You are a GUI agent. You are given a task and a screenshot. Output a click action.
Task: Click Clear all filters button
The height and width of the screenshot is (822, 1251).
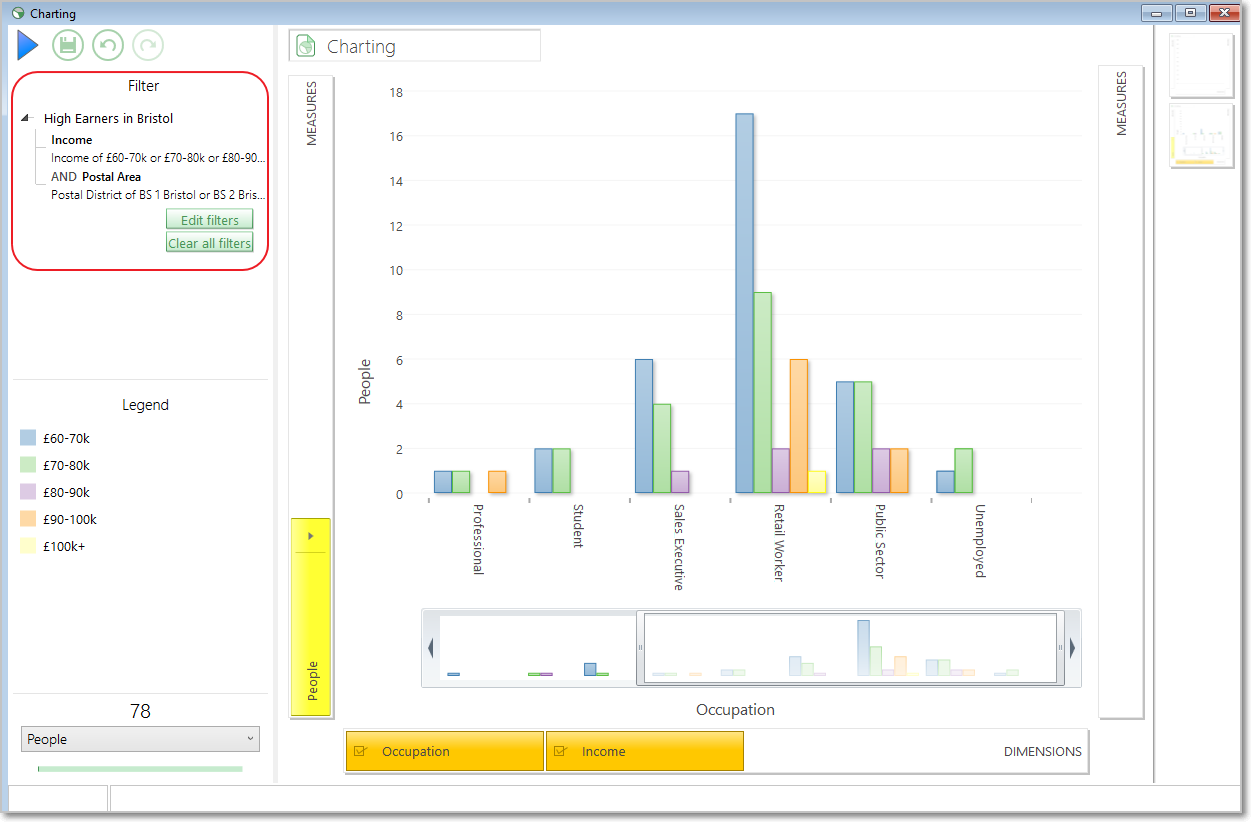[x=209, y=243]
